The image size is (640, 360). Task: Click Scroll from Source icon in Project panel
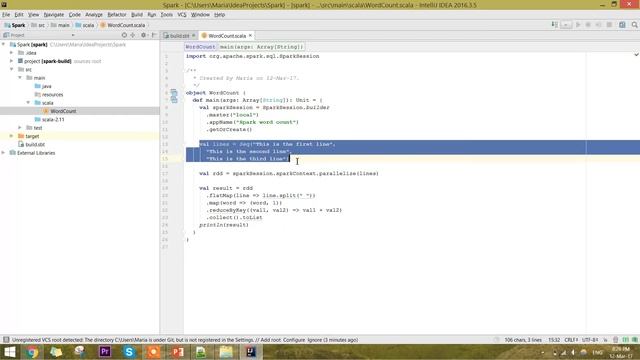pos(124,35)
